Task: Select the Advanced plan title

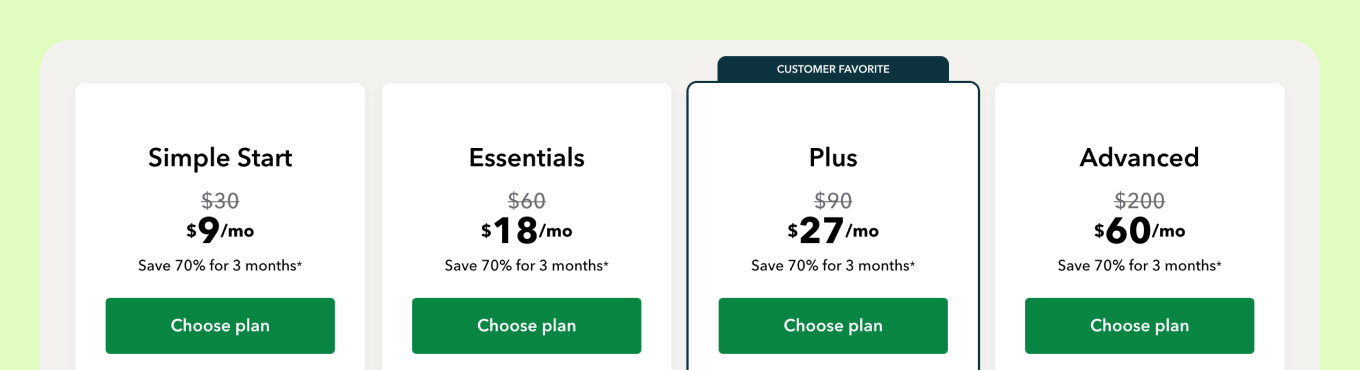Action: [x=1139, y=158]
